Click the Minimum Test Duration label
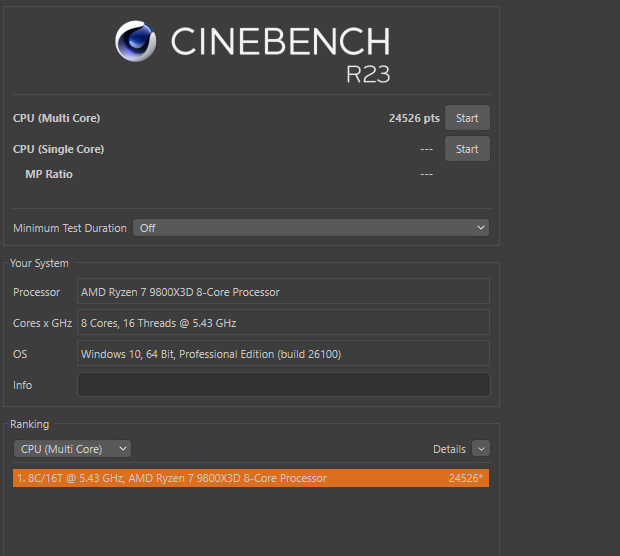The width and height of the screenshot is (620, 556). point(70,228)
